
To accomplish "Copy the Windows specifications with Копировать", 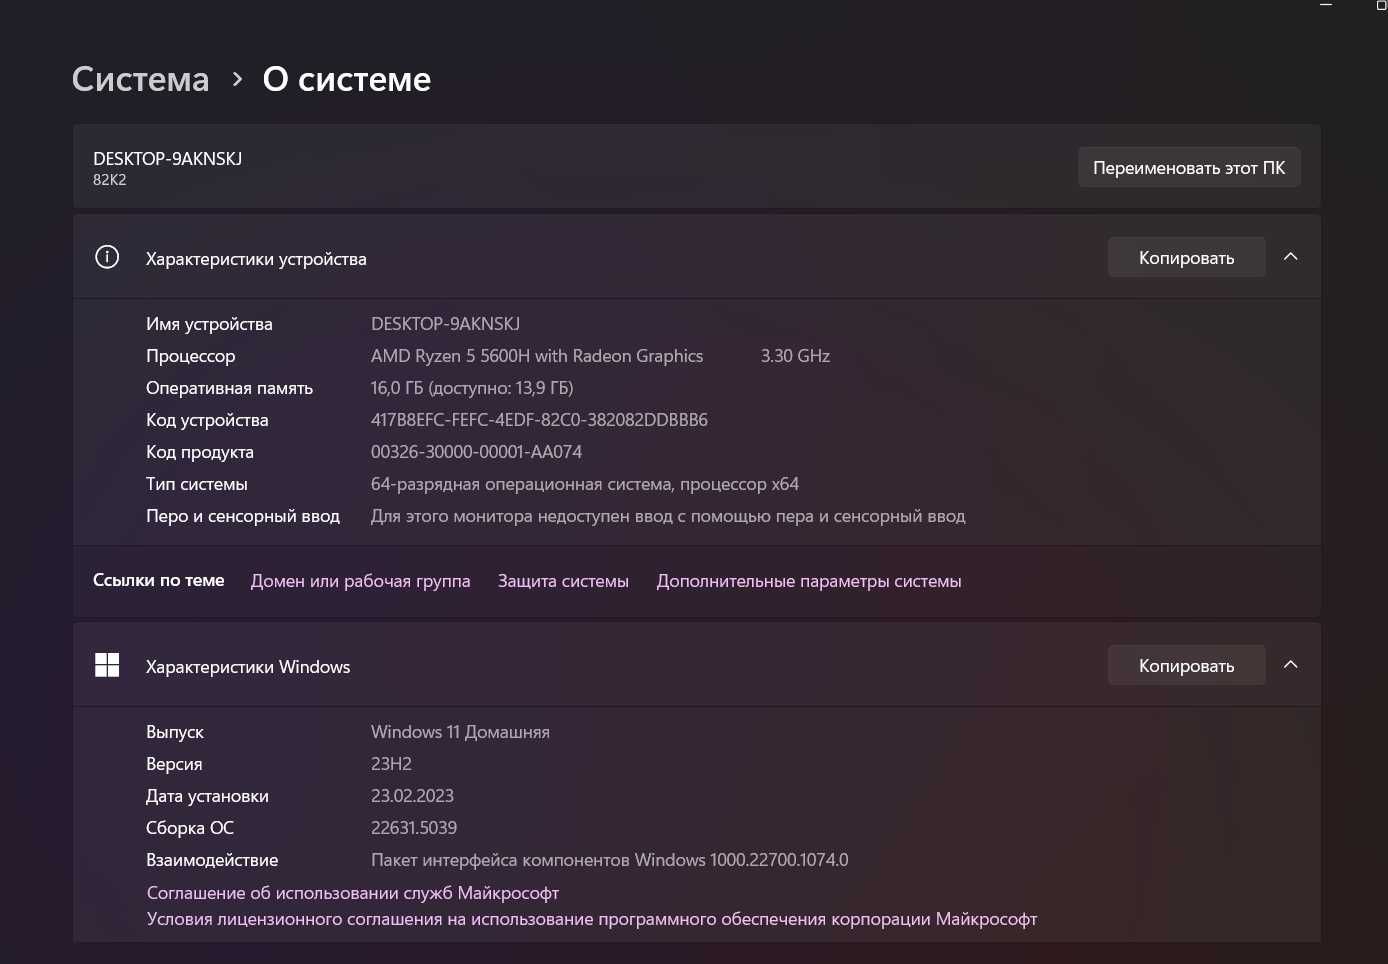I will coord(1187,665).
